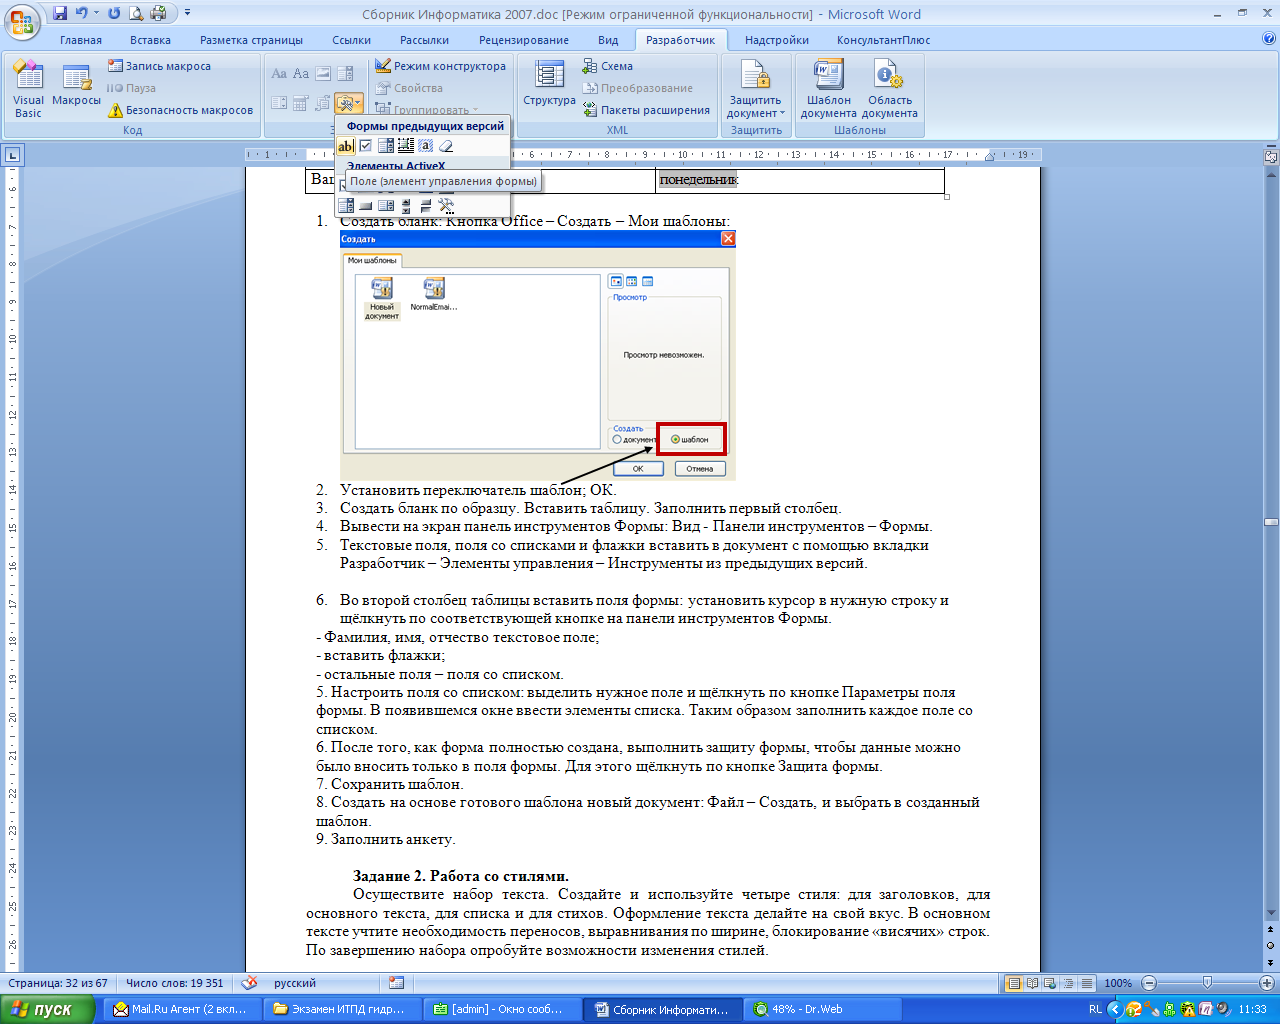Click the ruler tab-stop selector box

pos(13,155)
